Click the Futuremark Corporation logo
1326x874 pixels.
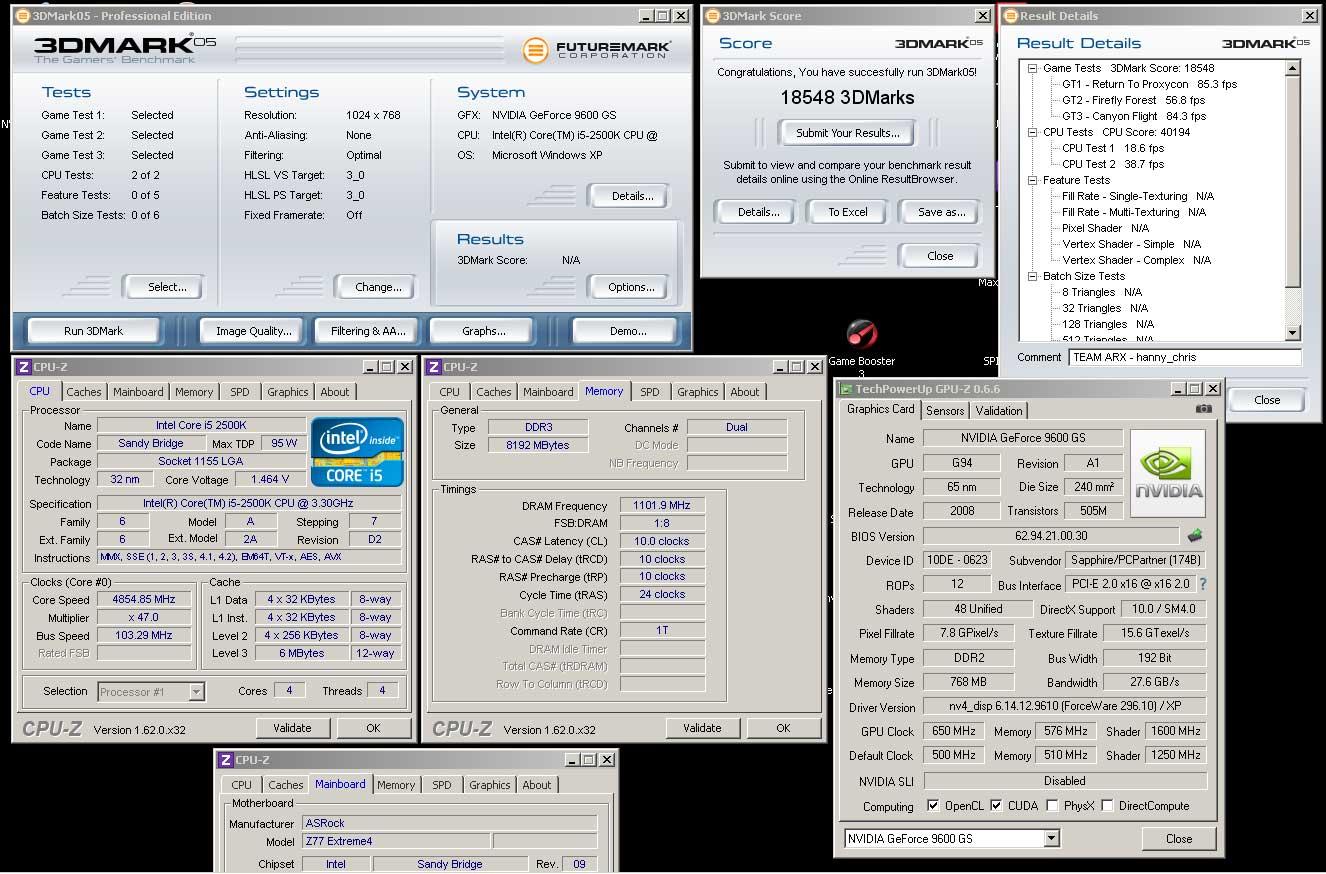597,49
